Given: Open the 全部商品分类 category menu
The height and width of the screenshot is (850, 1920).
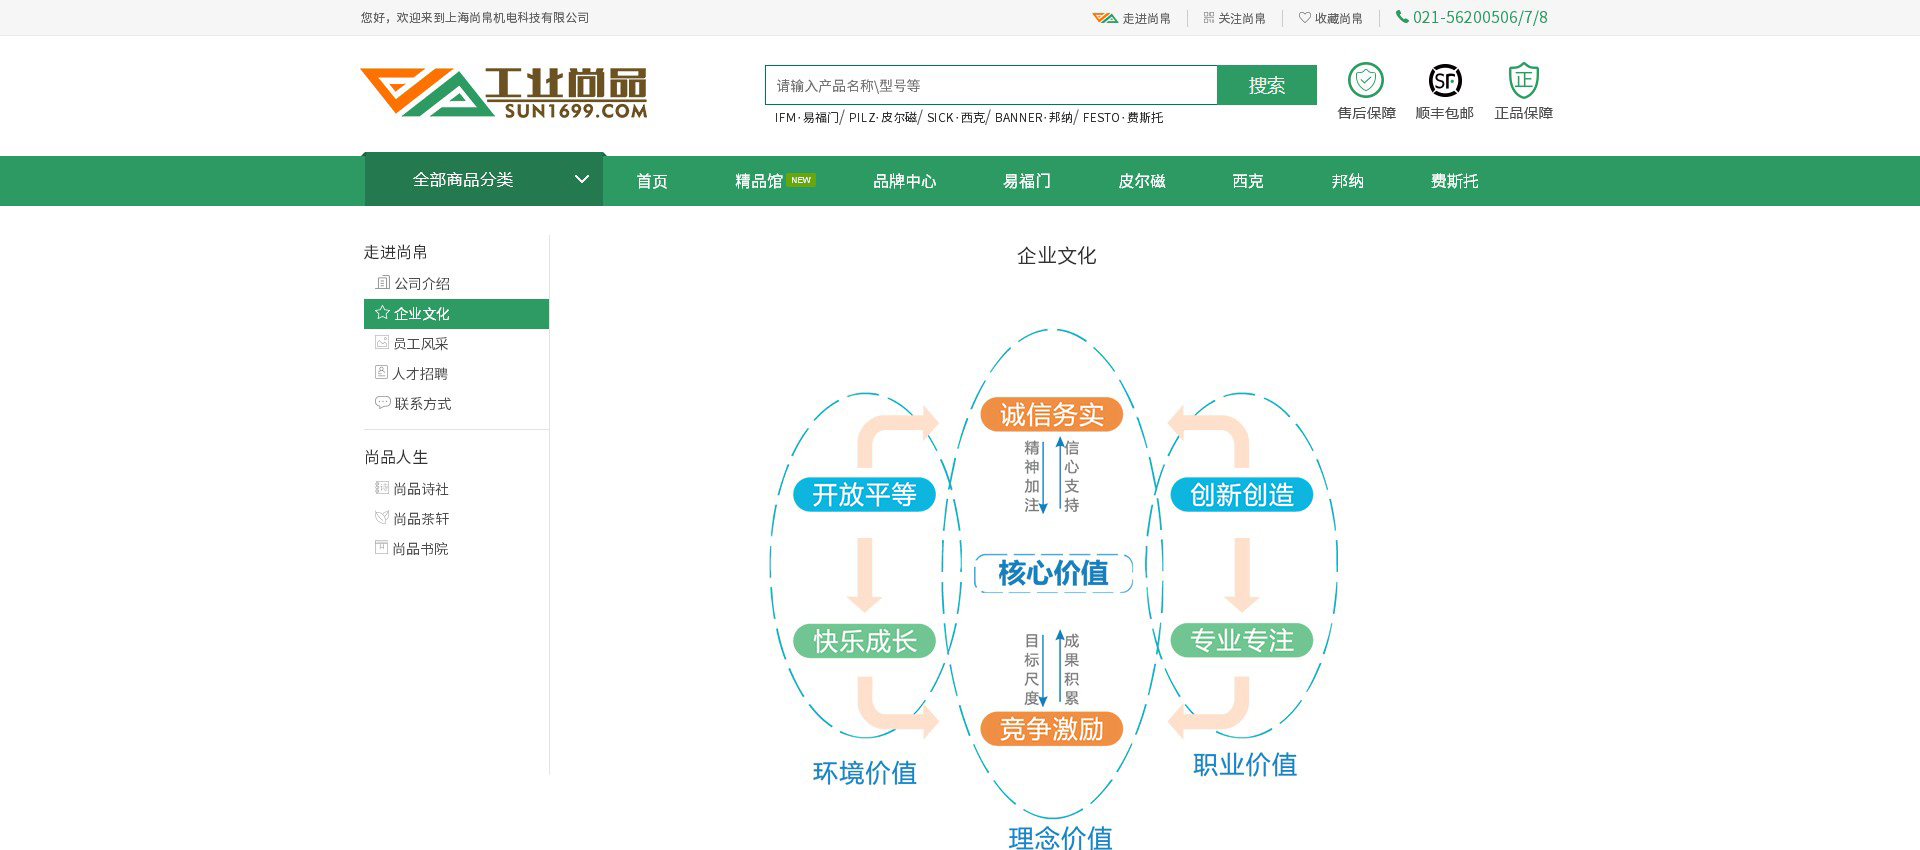Looking at the screenshot, I should [x=463, y=180].
